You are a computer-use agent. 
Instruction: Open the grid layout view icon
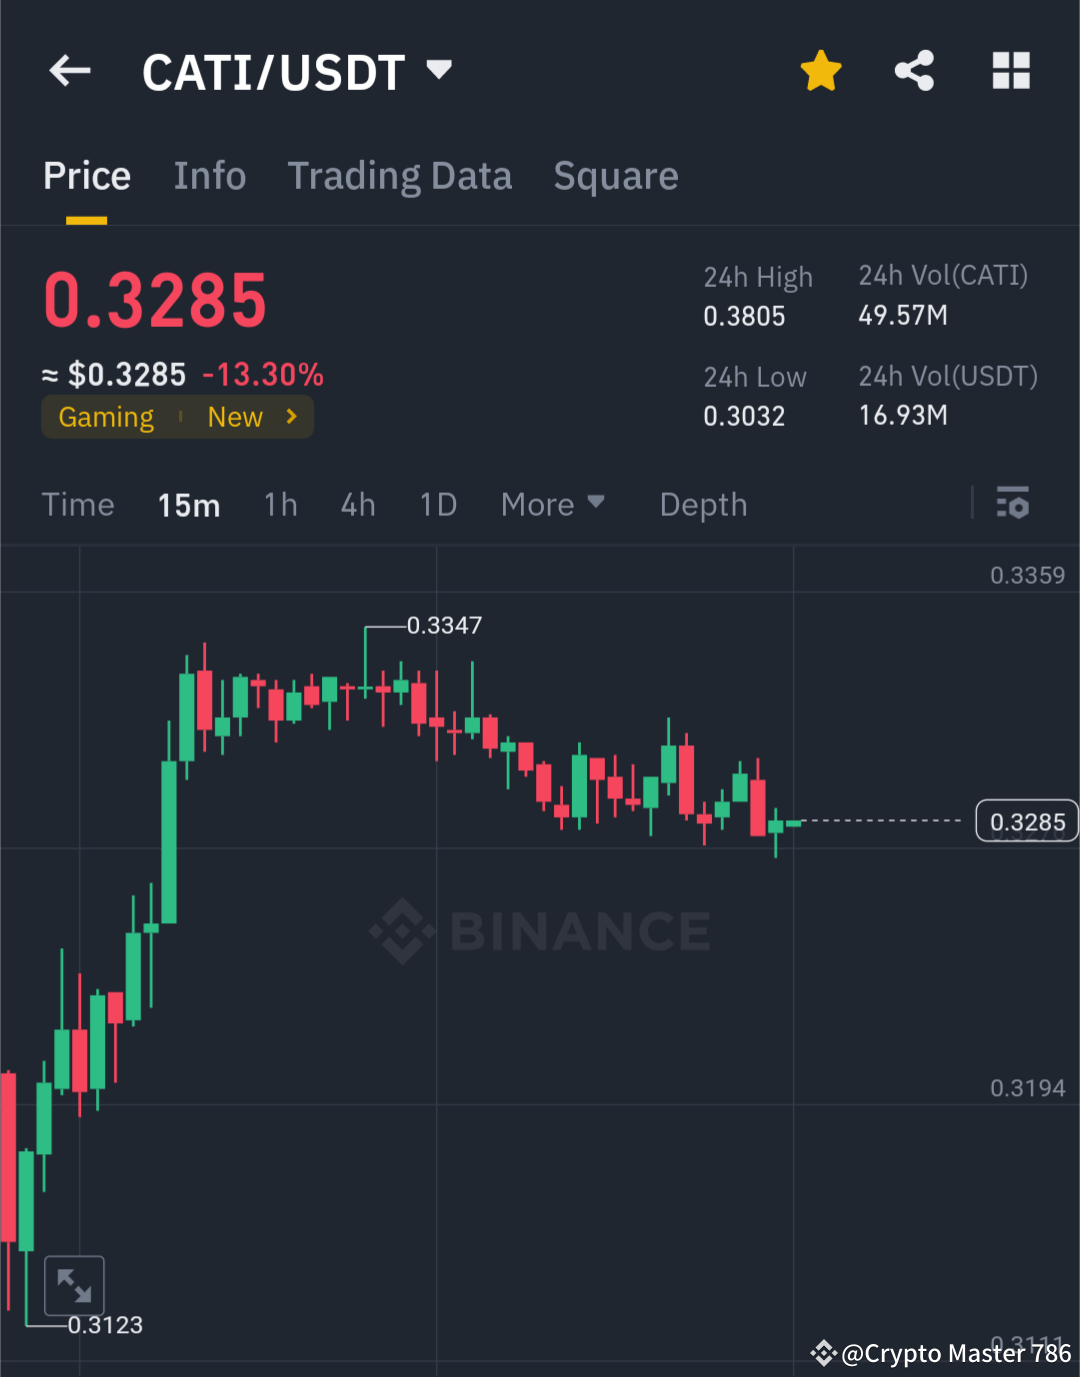click(x=1011, y=70)
